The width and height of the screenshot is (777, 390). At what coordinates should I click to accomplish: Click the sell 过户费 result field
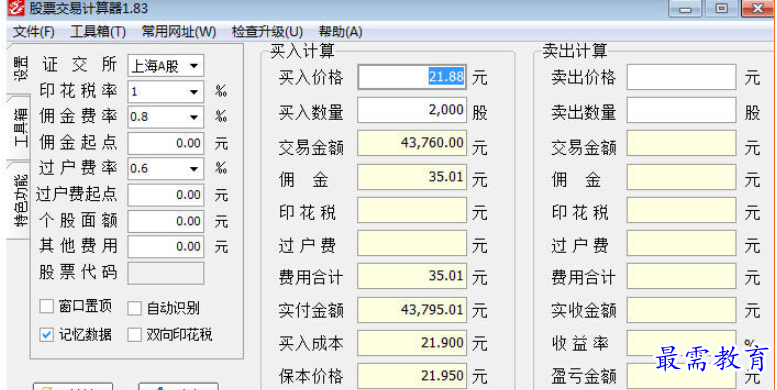click(x=681, y=243)
